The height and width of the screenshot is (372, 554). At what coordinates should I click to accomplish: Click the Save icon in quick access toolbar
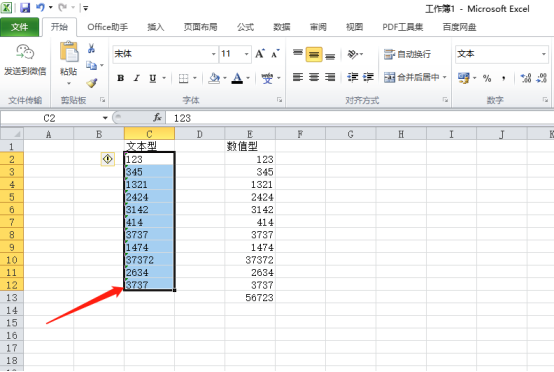tap(25, 7)
